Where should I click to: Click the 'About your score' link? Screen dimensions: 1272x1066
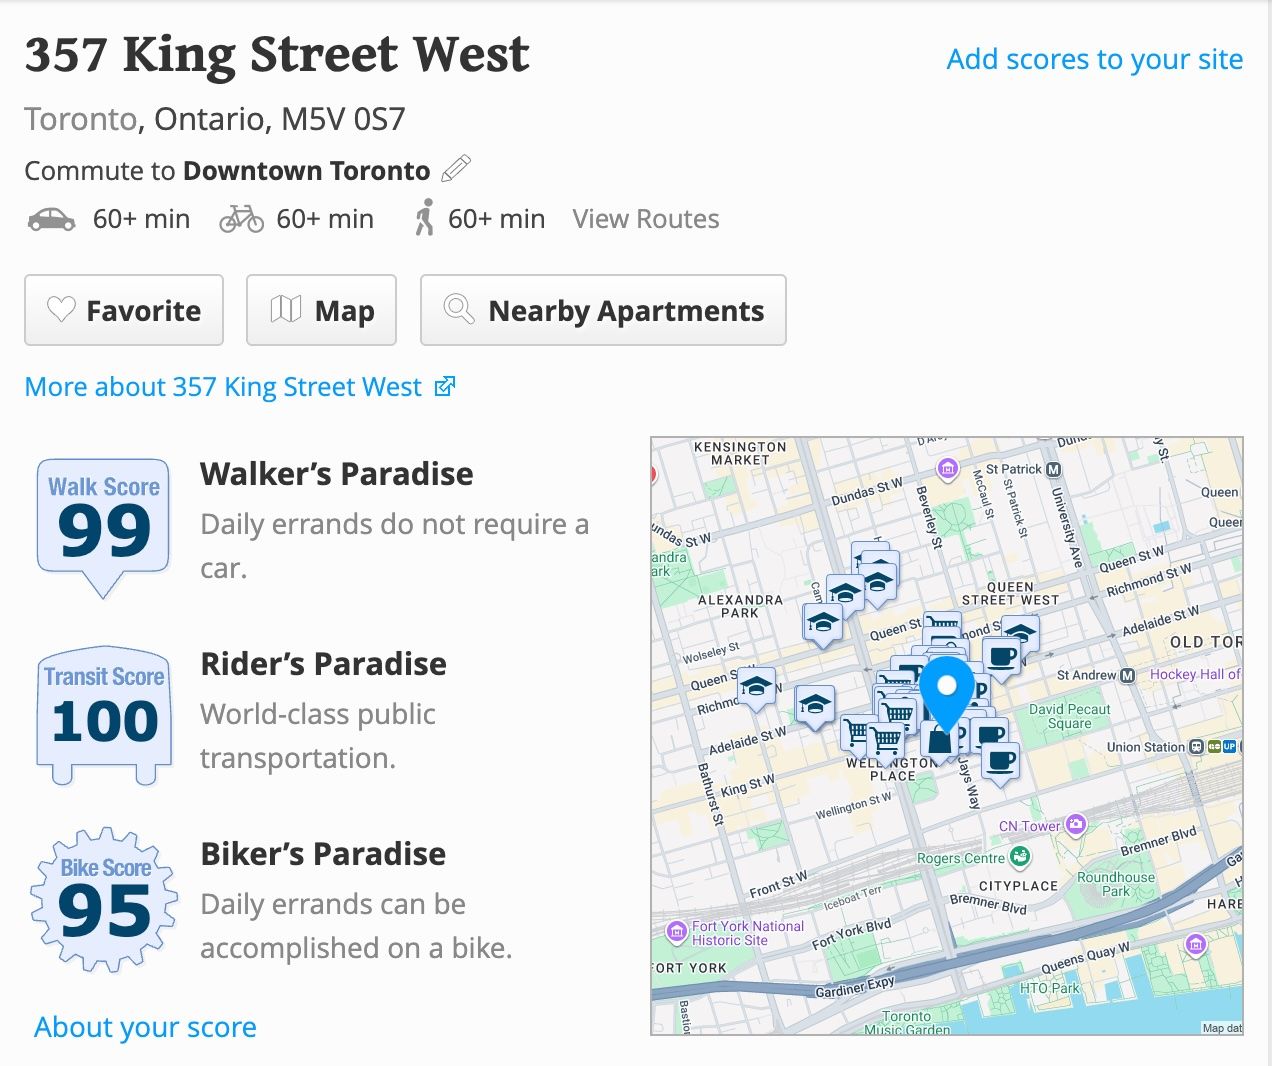pos(145,1027)
